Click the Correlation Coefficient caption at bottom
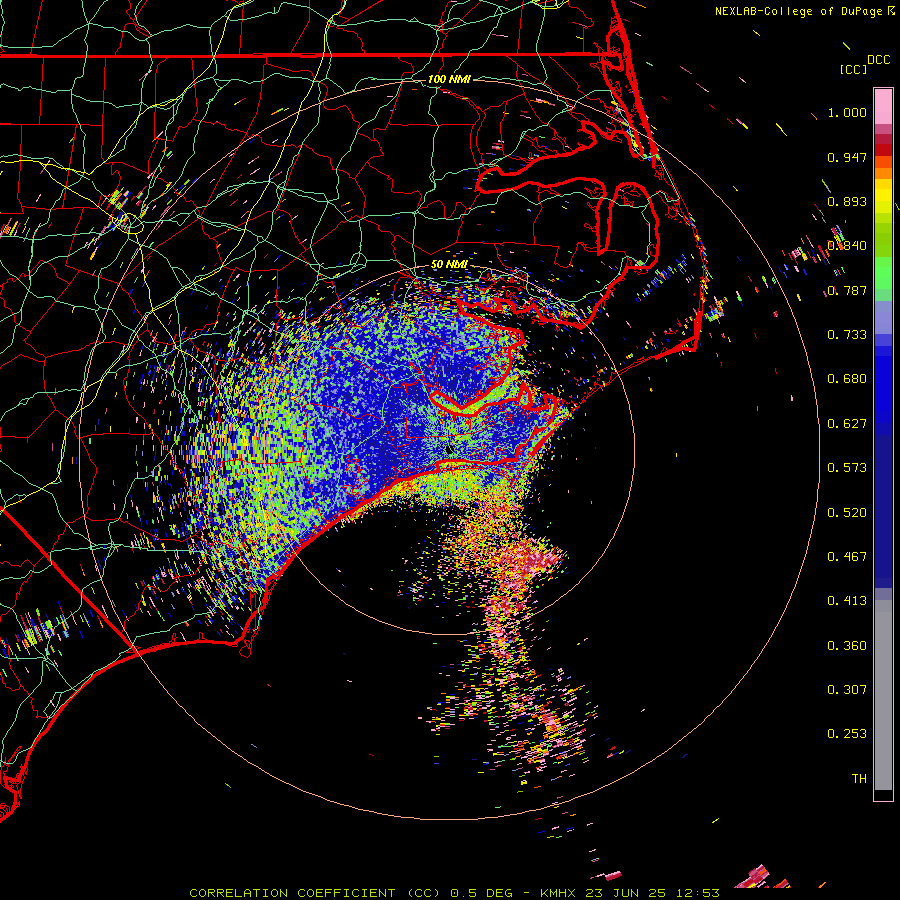The image size is (900, 900). [454, 893]
